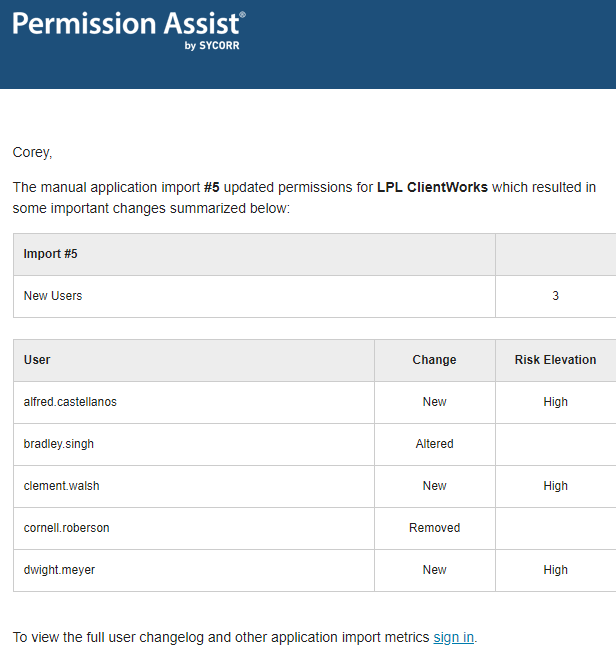The height and width of the screenshot is (652, 616).
Task: Click the clement.walsh user cell
Action: (x=61, y=486)
